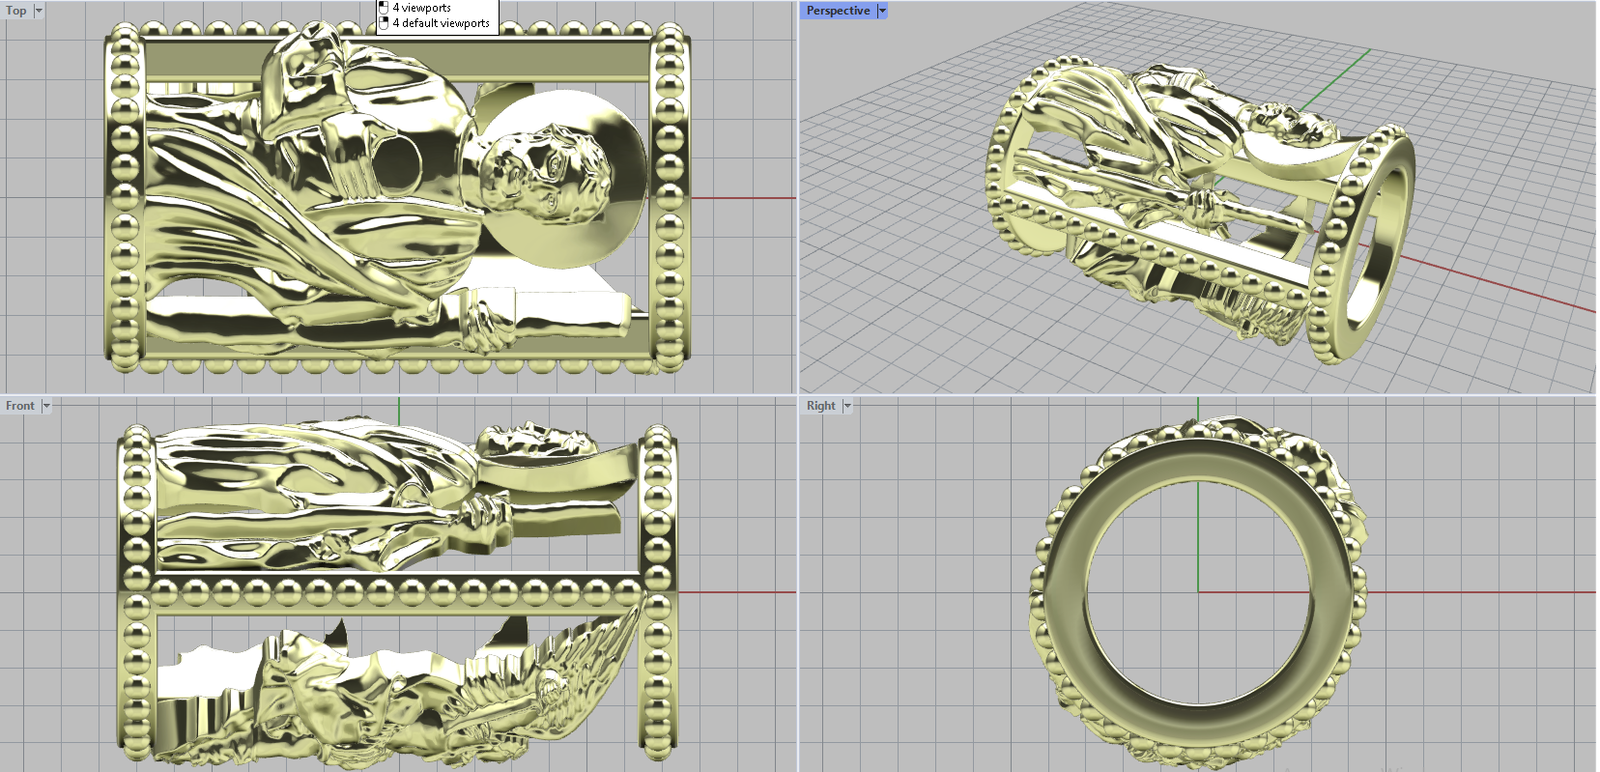Click the left mouse icon beside '4 viewports'
Image resolution: width=1600 pixels, height=772 pixels.
point(383,8)
